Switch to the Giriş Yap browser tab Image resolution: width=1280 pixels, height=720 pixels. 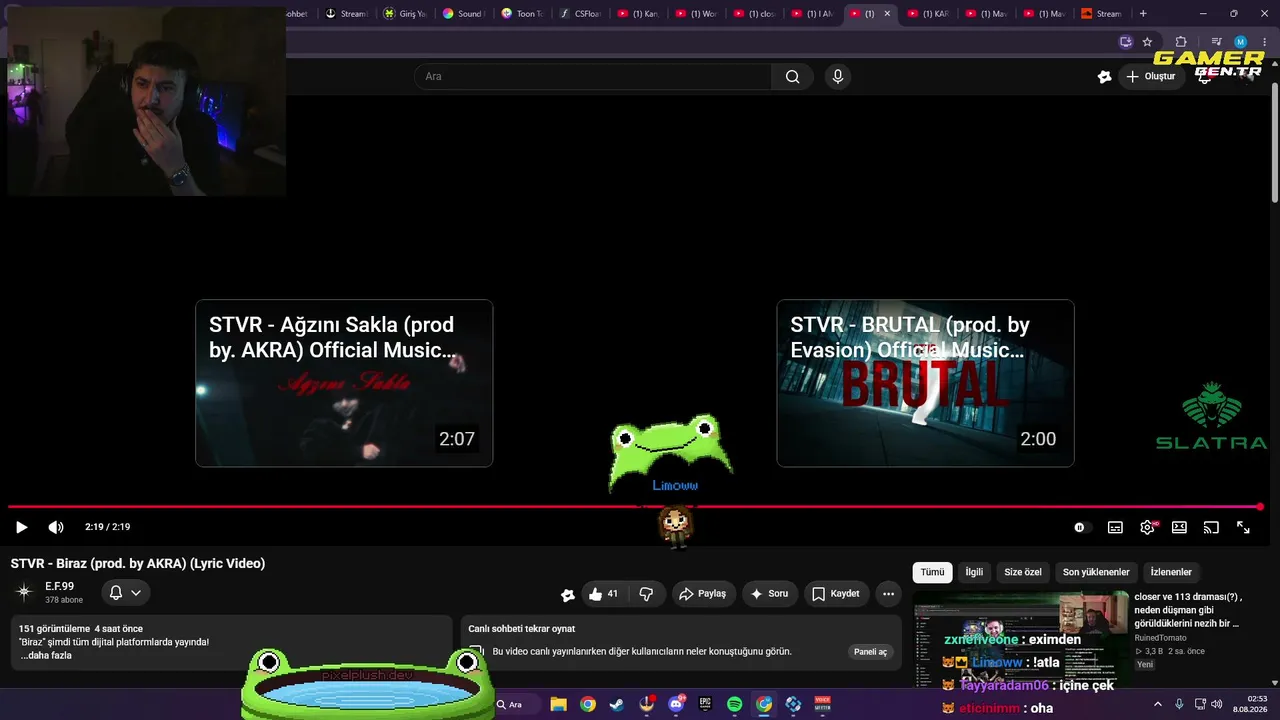pyautogui.click(x=405, y=14)
